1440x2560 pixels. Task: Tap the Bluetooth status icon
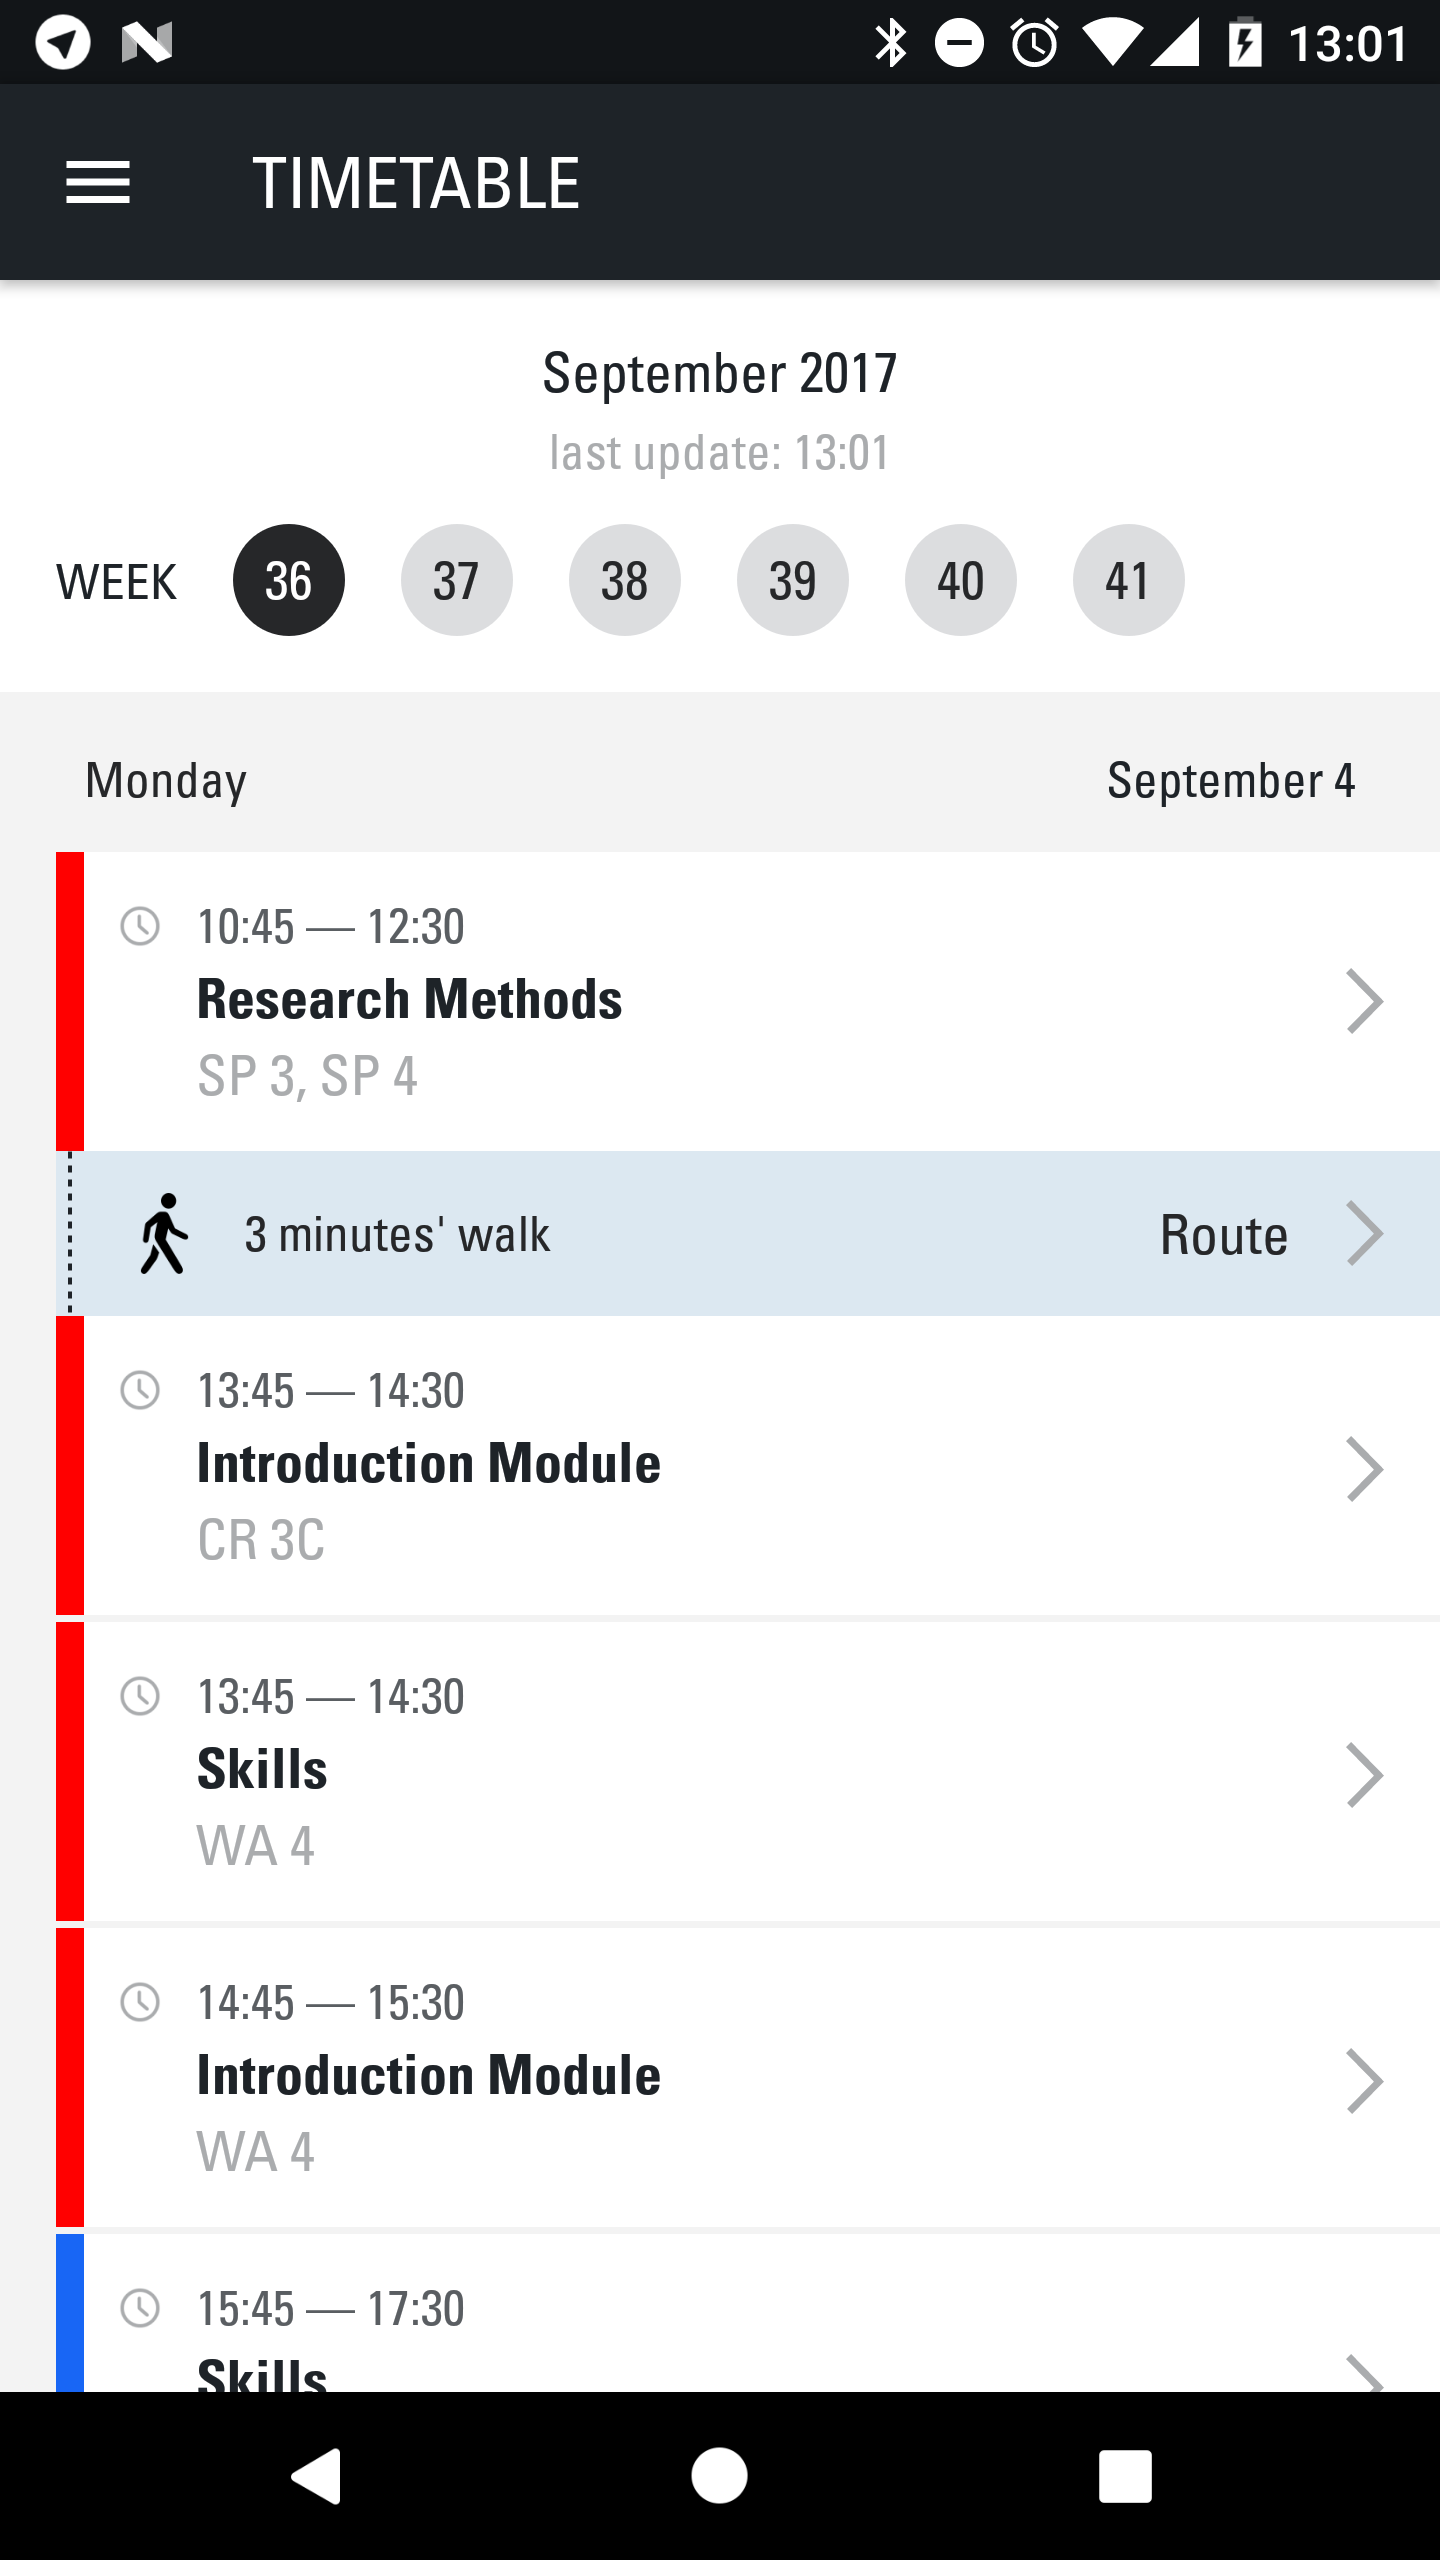(890, 43)
